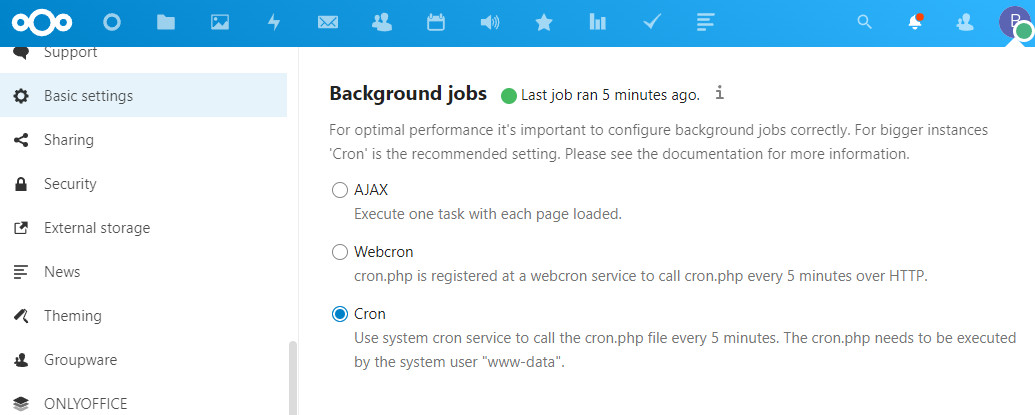The height and width of the screenshot is (415, 1035).
Task: Select the Cron radio button
Action: (340, 314)
